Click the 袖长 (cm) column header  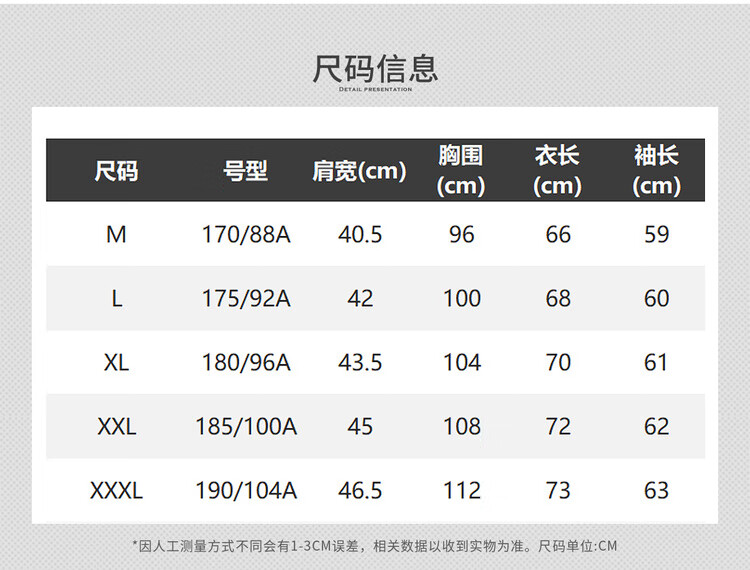coord(656,171)
